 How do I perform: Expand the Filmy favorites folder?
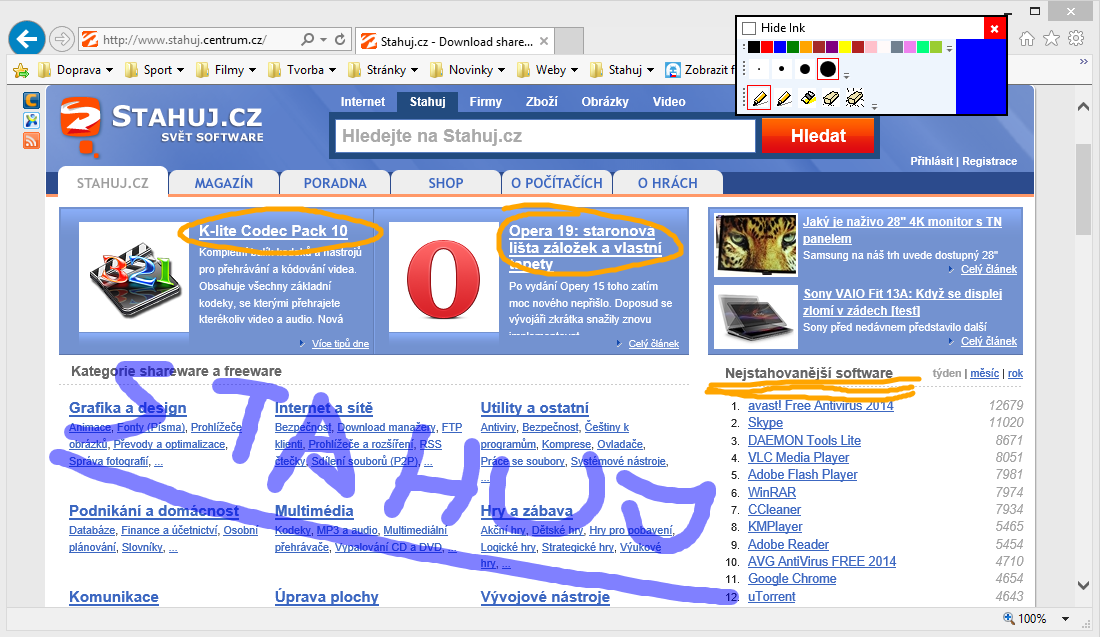pos(226,70)
